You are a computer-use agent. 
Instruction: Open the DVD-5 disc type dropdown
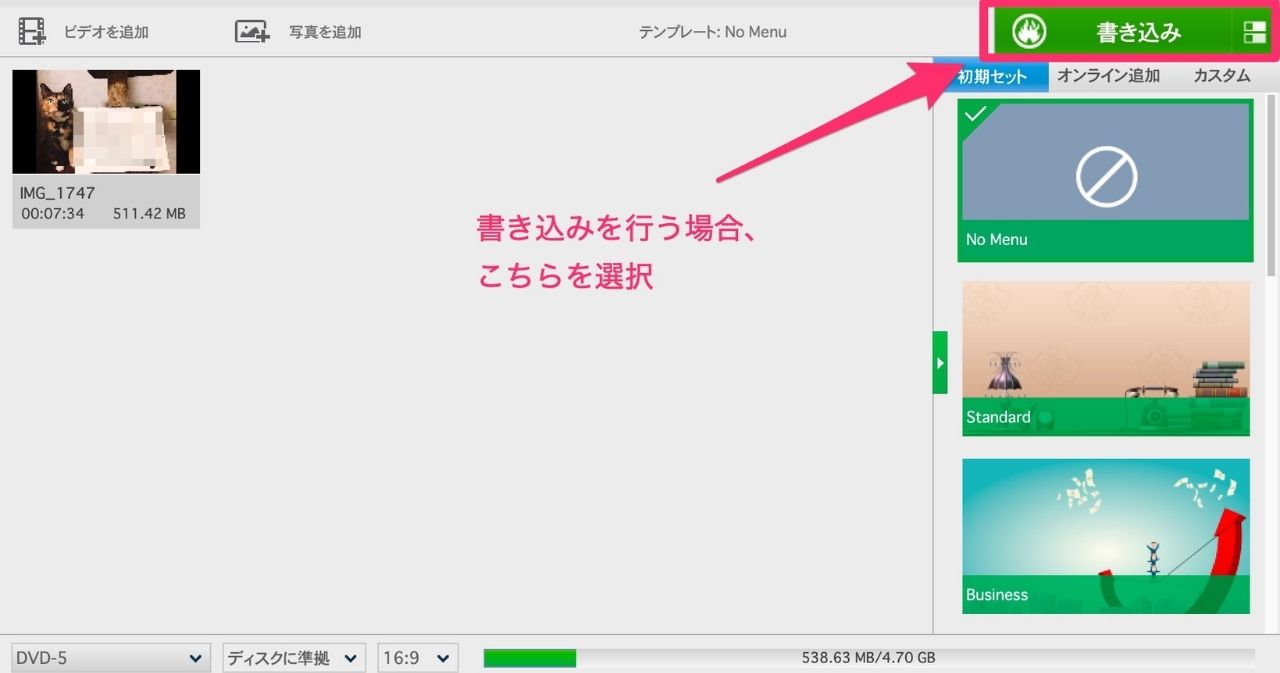pos(110,657)
